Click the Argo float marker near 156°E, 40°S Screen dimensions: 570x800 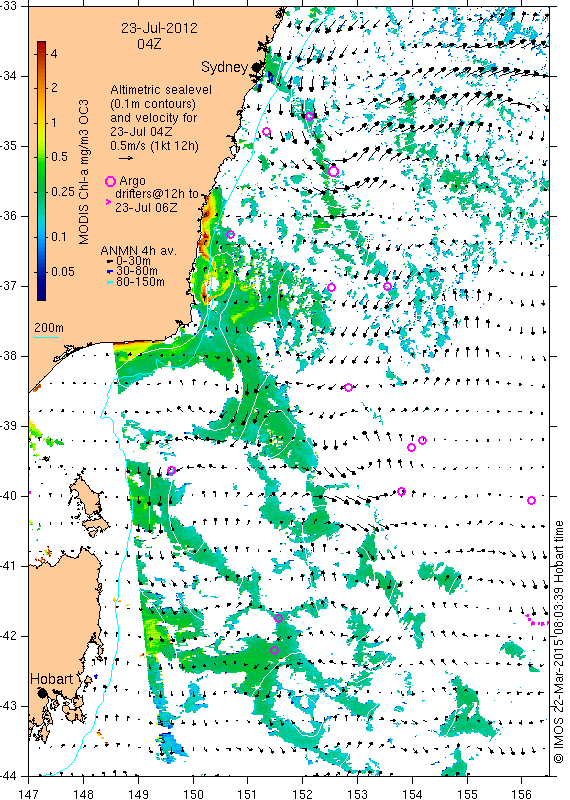pos(531,501)
